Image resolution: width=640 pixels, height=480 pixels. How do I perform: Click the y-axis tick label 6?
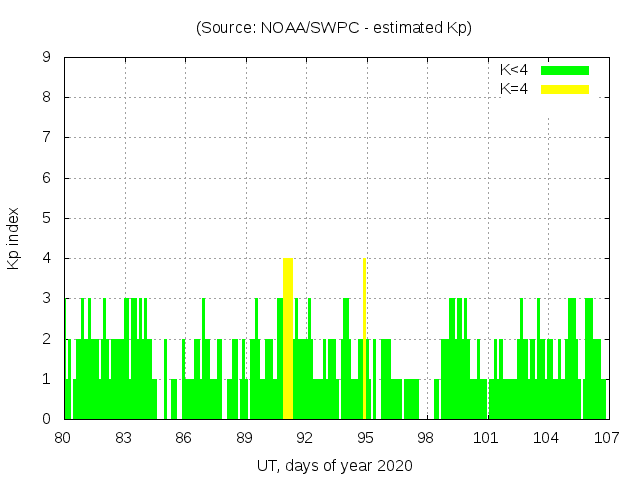point(46,178)
